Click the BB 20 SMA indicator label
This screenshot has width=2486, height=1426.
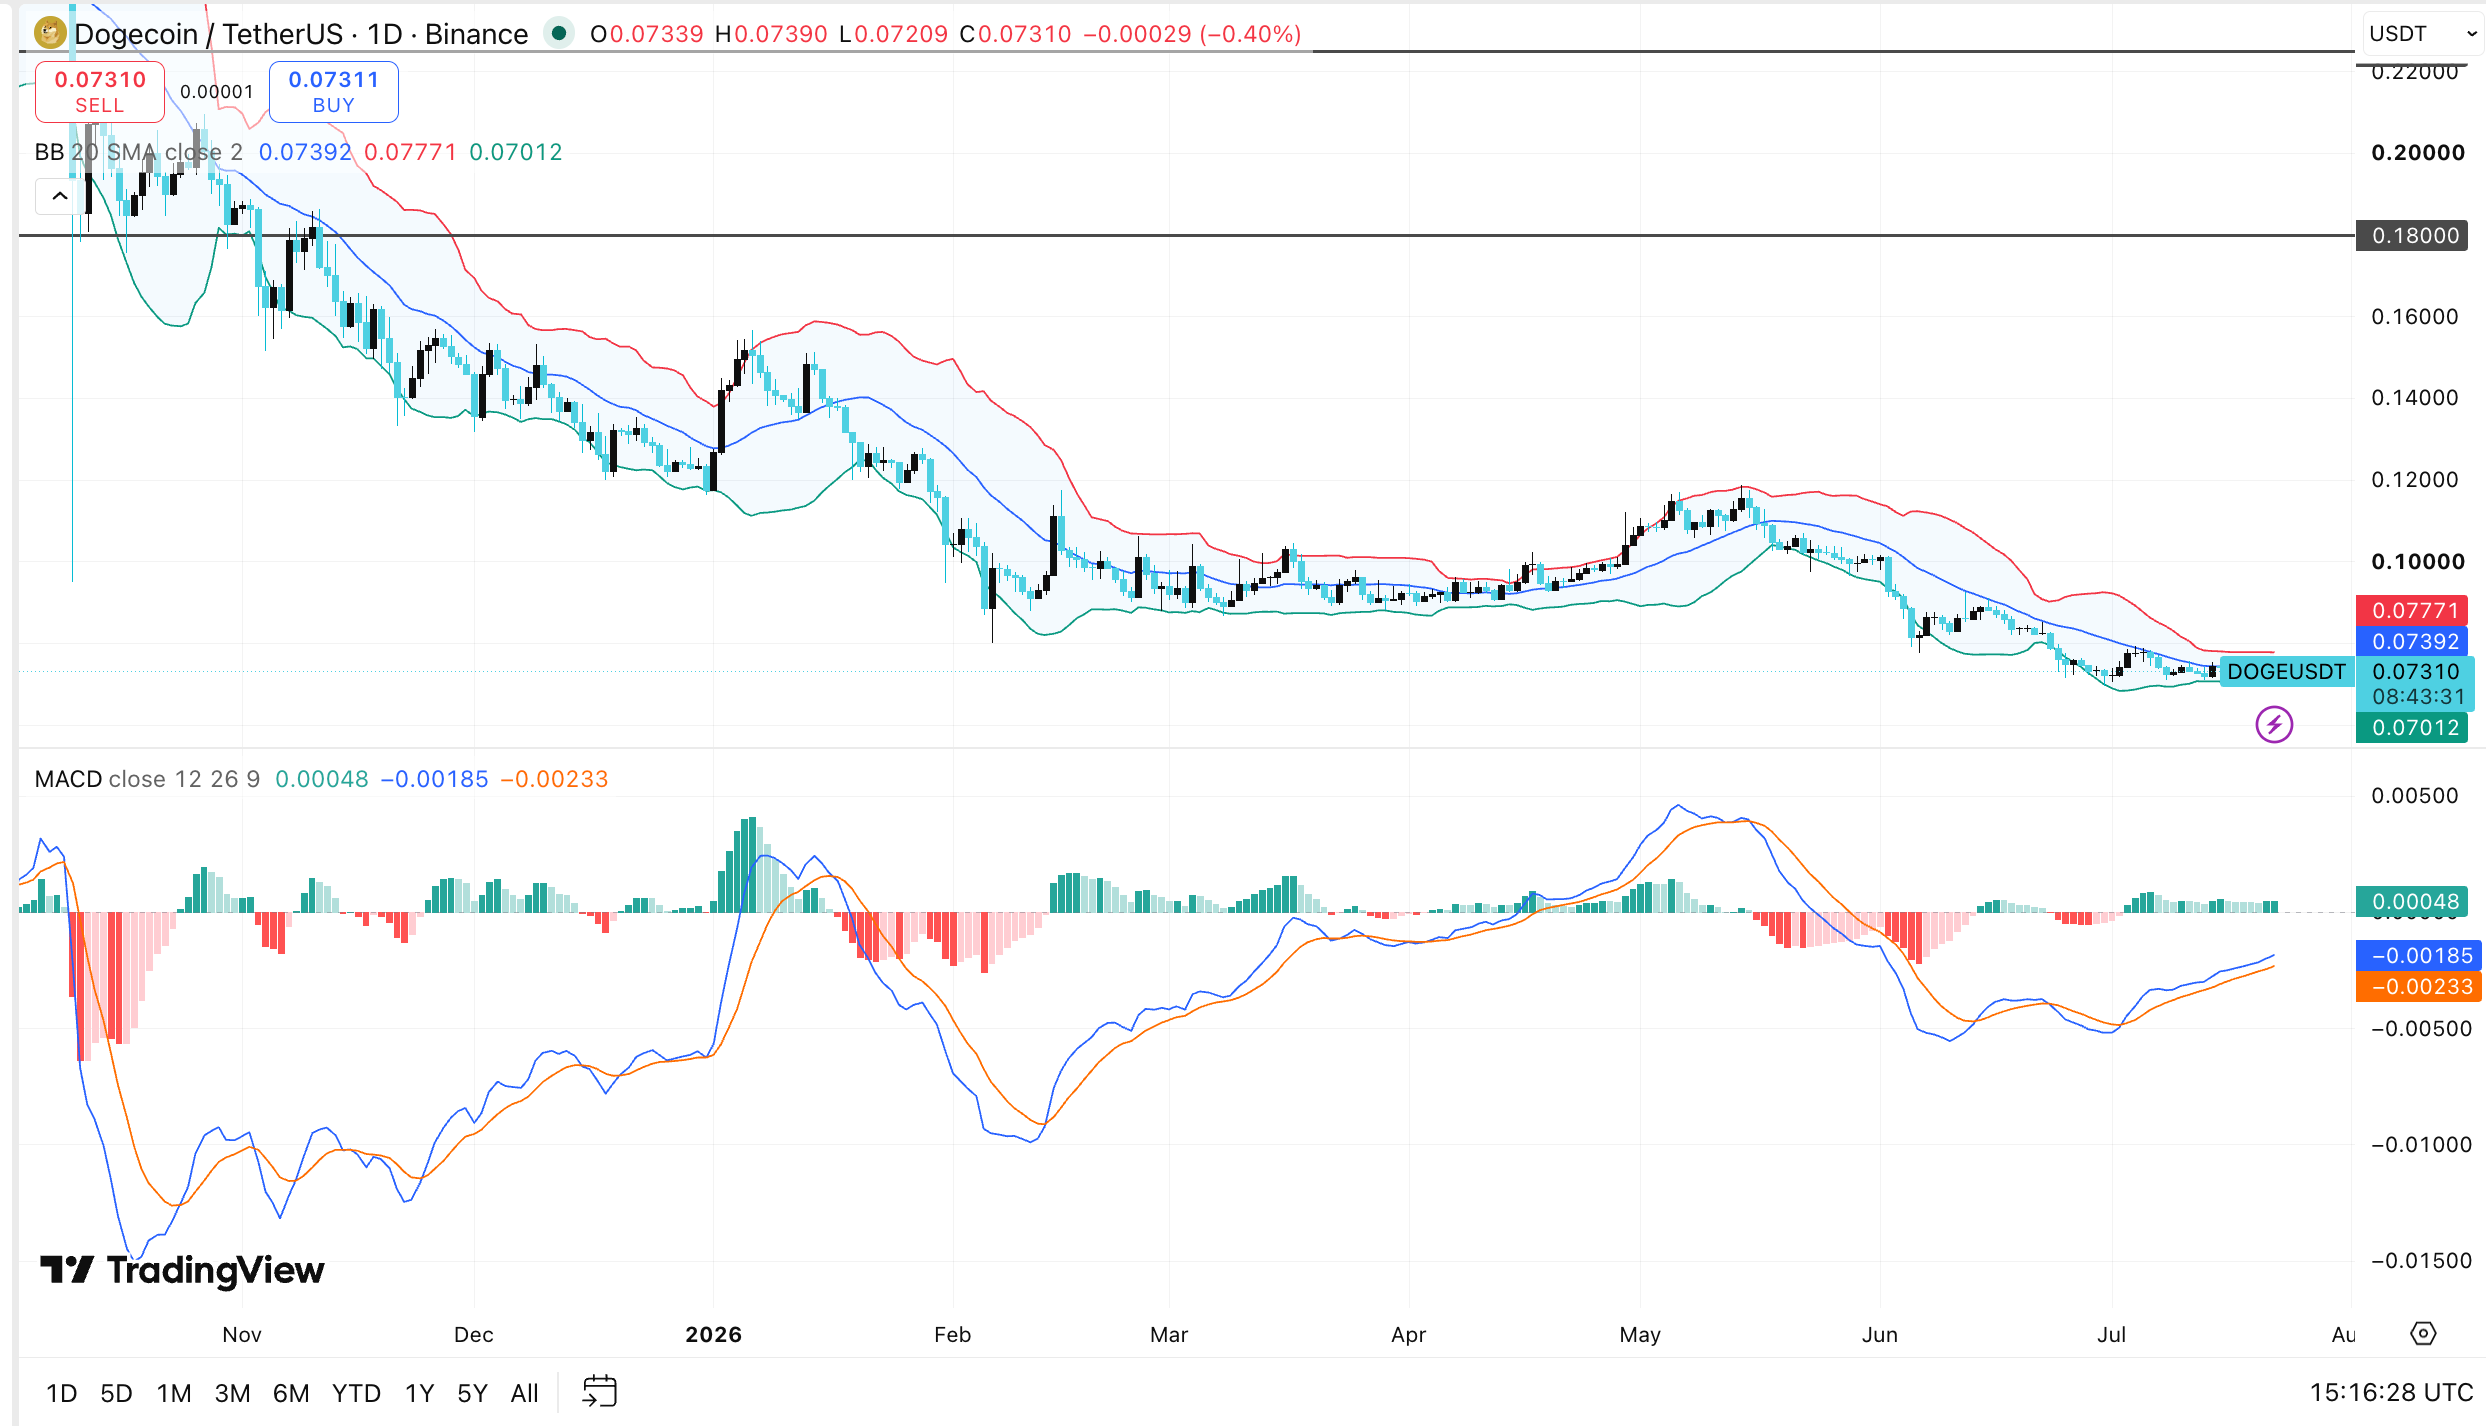(x=138, y=152)
